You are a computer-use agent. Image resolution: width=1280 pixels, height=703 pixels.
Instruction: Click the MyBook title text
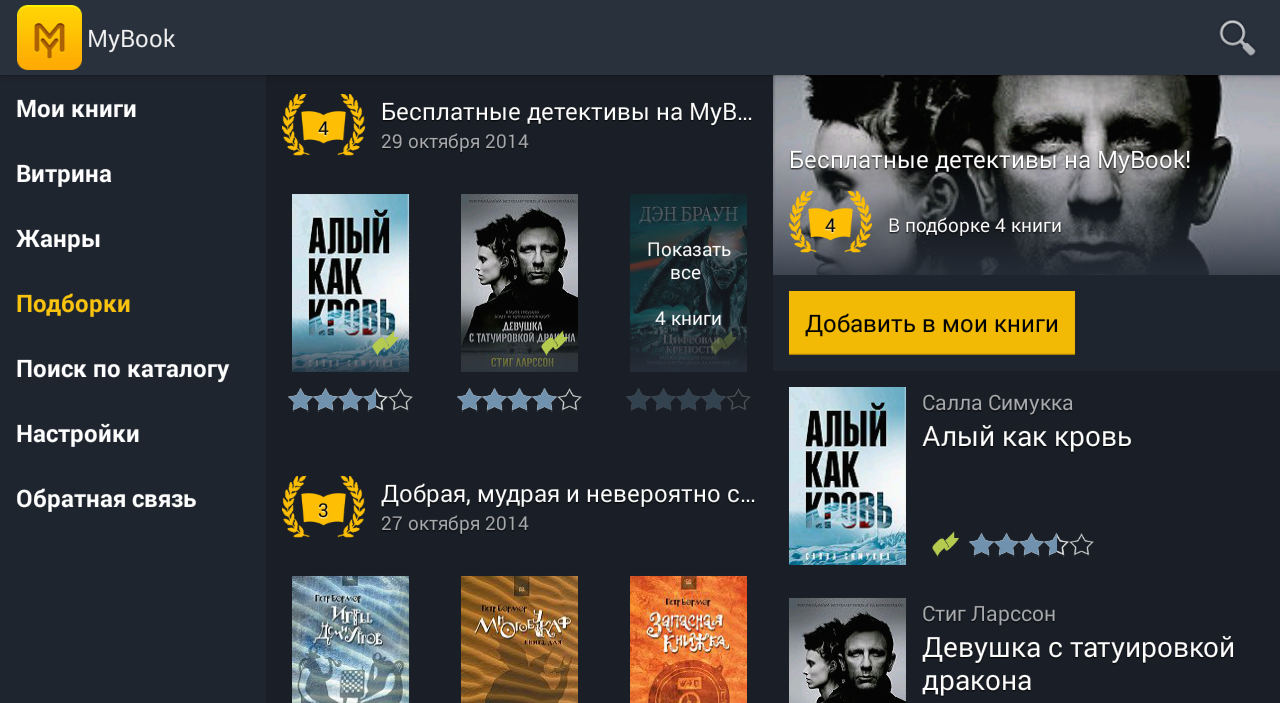(x=131, y=39)
